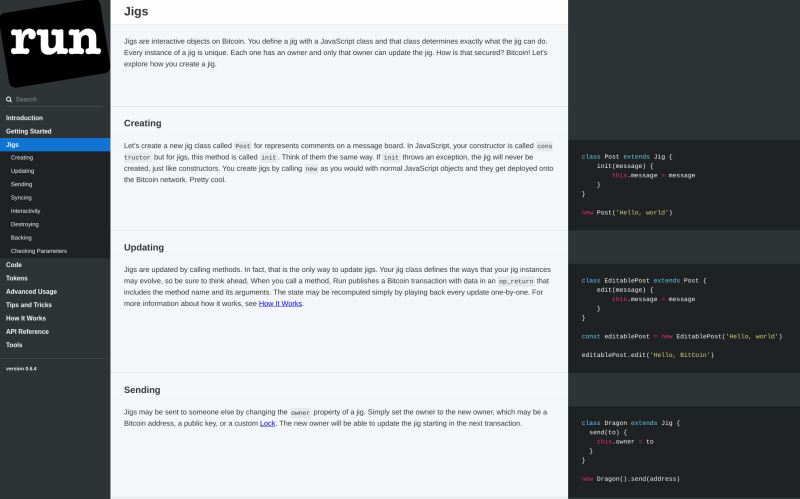Click code line new Post('Hello, world')
This screenshot has width=800, height=499.
pos(627,213)
